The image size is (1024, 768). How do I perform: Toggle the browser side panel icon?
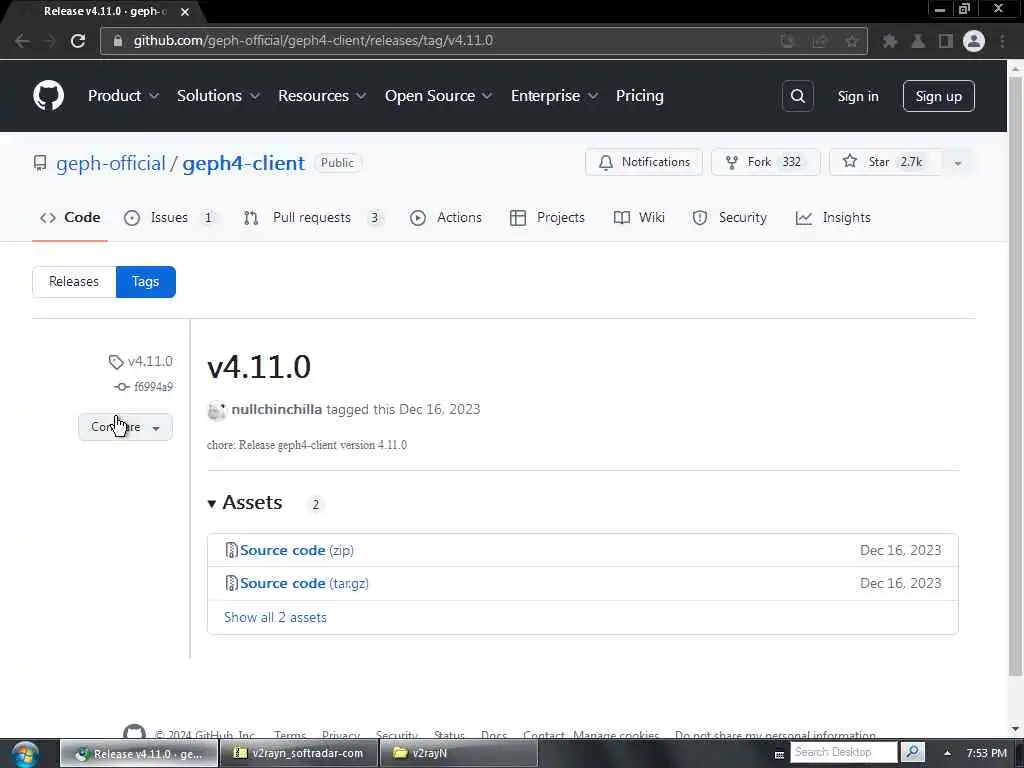pos(945,41)
